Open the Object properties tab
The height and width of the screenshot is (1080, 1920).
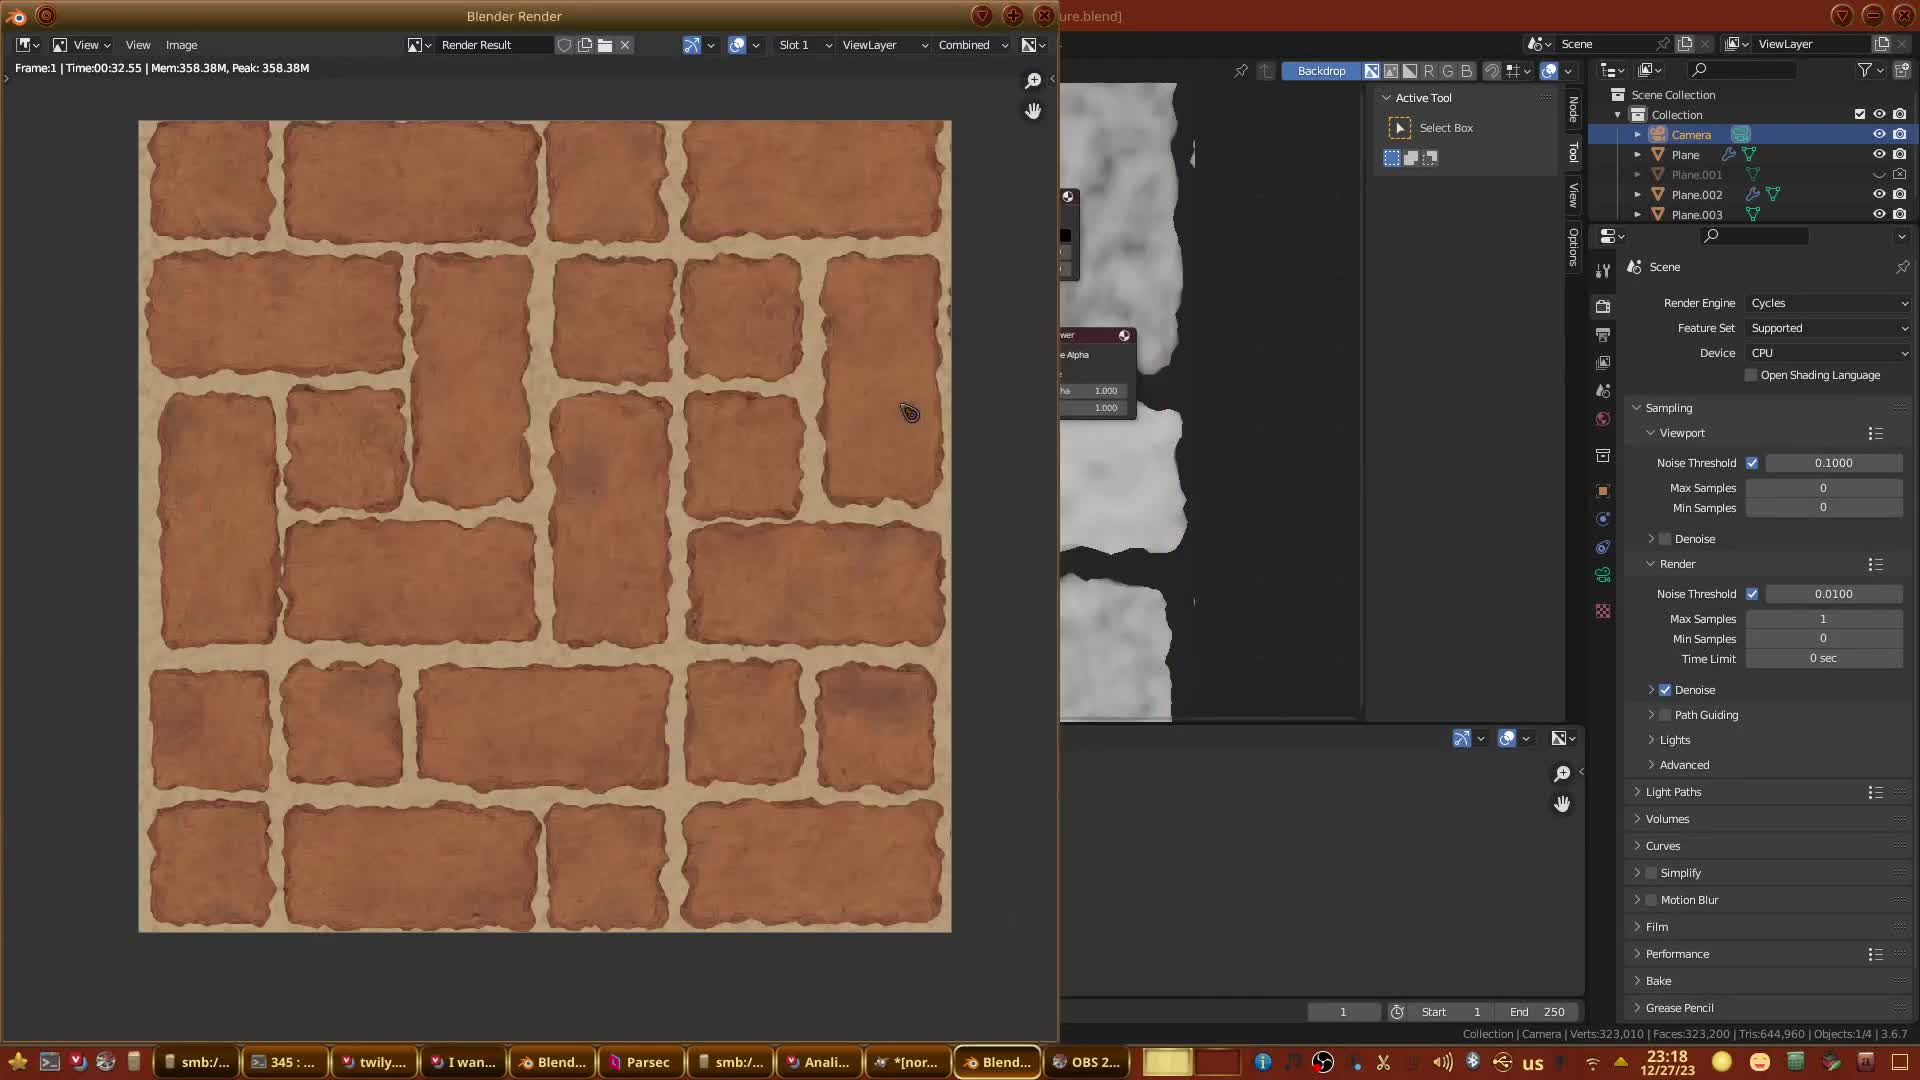coord(1603,491)
